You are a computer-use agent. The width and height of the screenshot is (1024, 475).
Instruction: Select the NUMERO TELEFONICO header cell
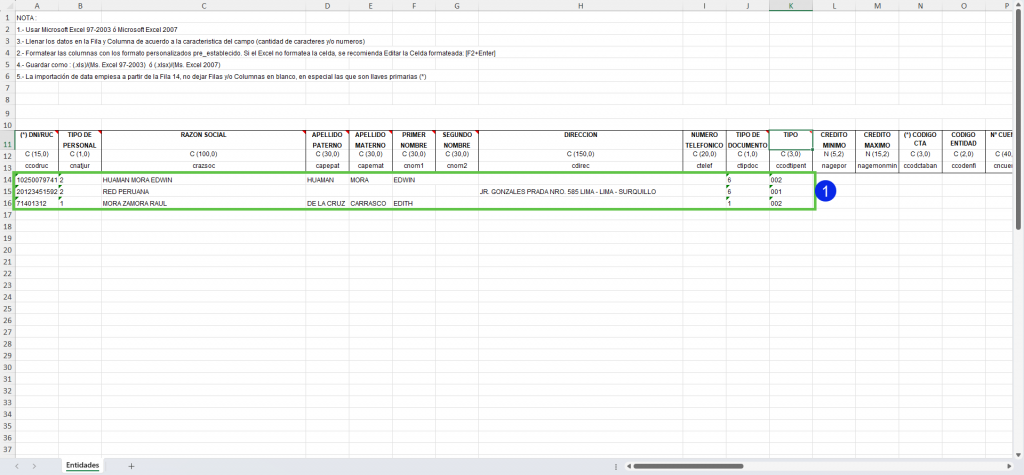(705, 140)
